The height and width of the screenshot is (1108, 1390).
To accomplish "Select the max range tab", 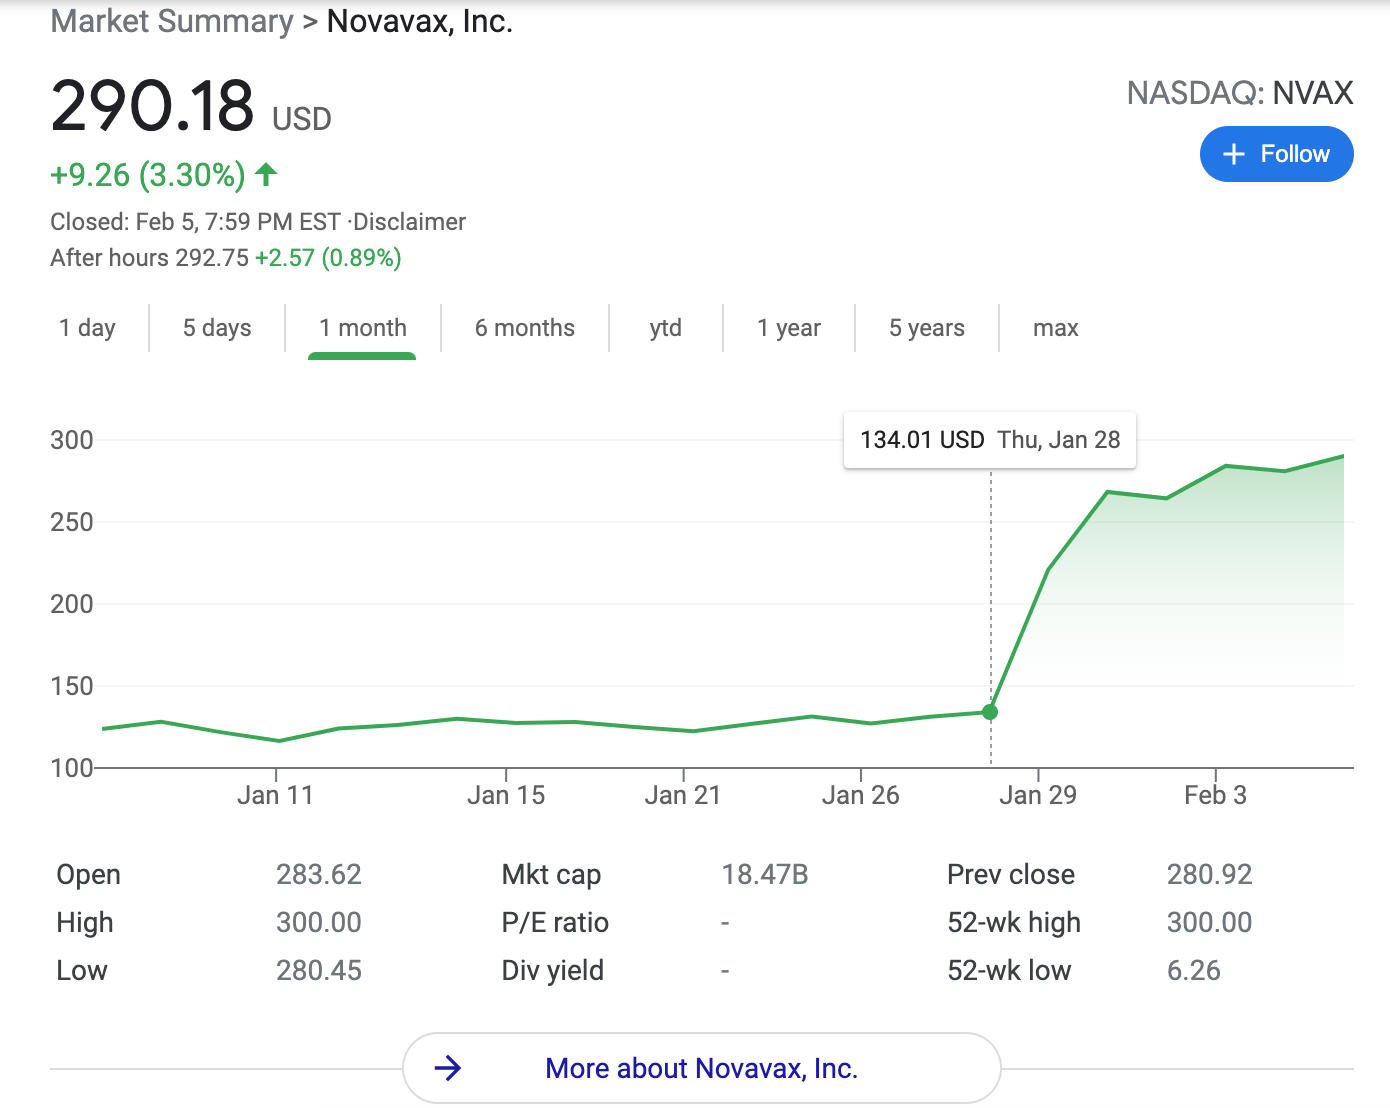I will (x=1056, y=328).
